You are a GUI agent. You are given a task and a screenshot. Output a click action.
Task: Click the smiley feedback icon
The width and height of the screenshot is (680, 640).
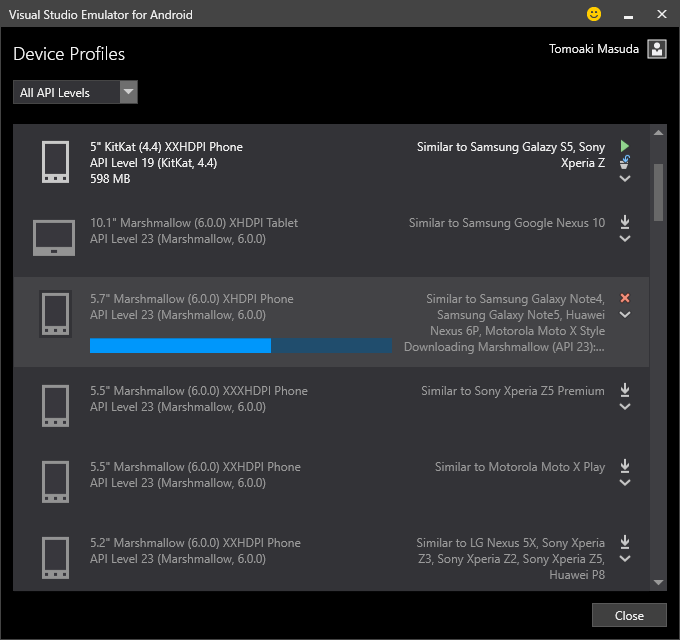594,14
